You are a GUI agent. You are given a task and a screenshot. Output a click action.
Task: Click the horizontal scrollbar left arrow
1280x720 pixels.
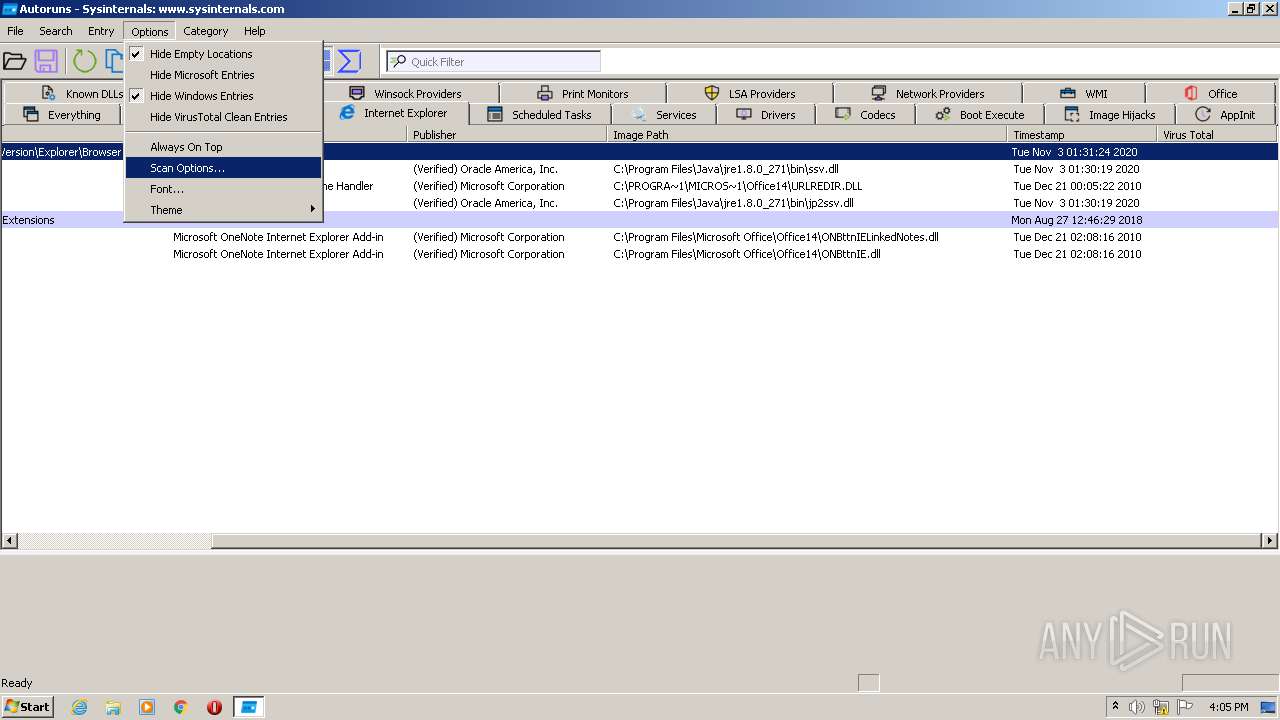pyautogui.click(x=10, y=541)
